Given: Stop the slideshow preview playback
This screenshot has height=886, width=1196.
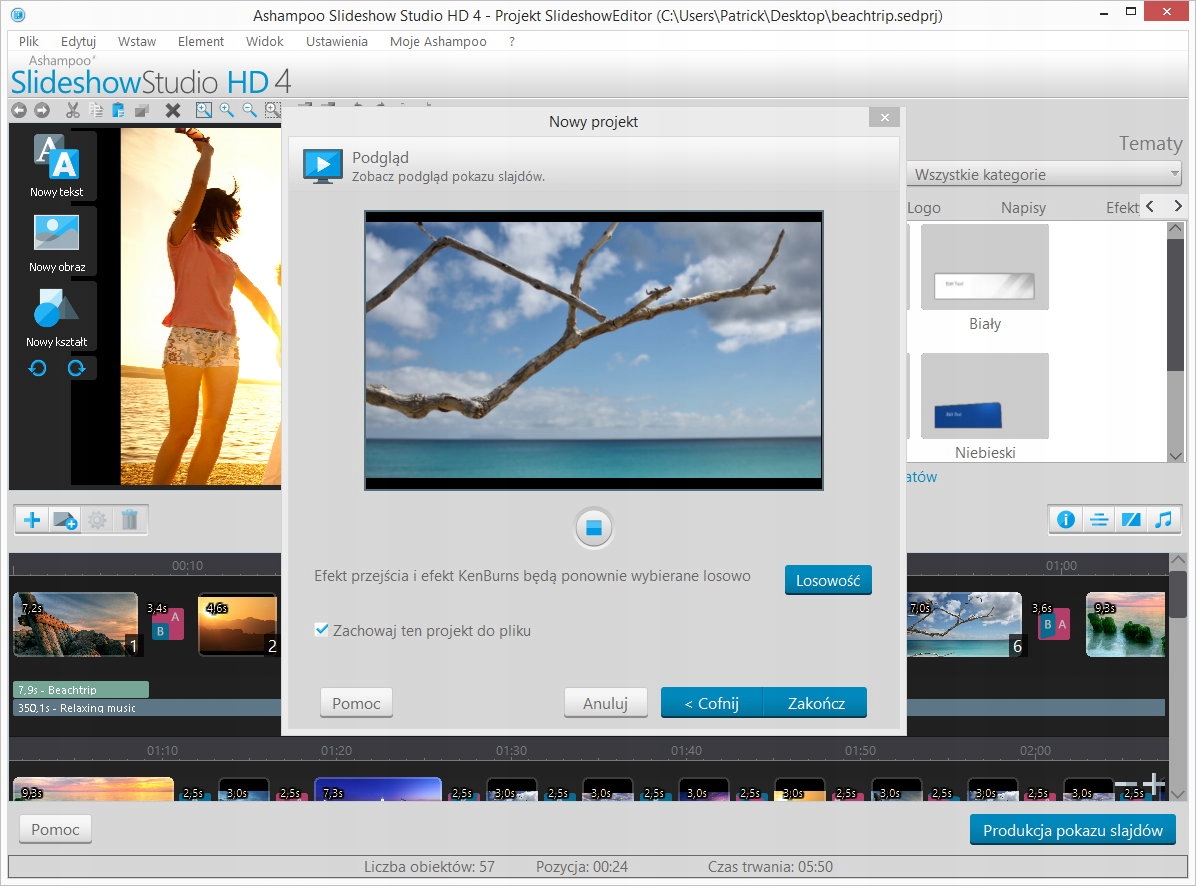Looking at the screenshot, I should click(x=593, y=528).
